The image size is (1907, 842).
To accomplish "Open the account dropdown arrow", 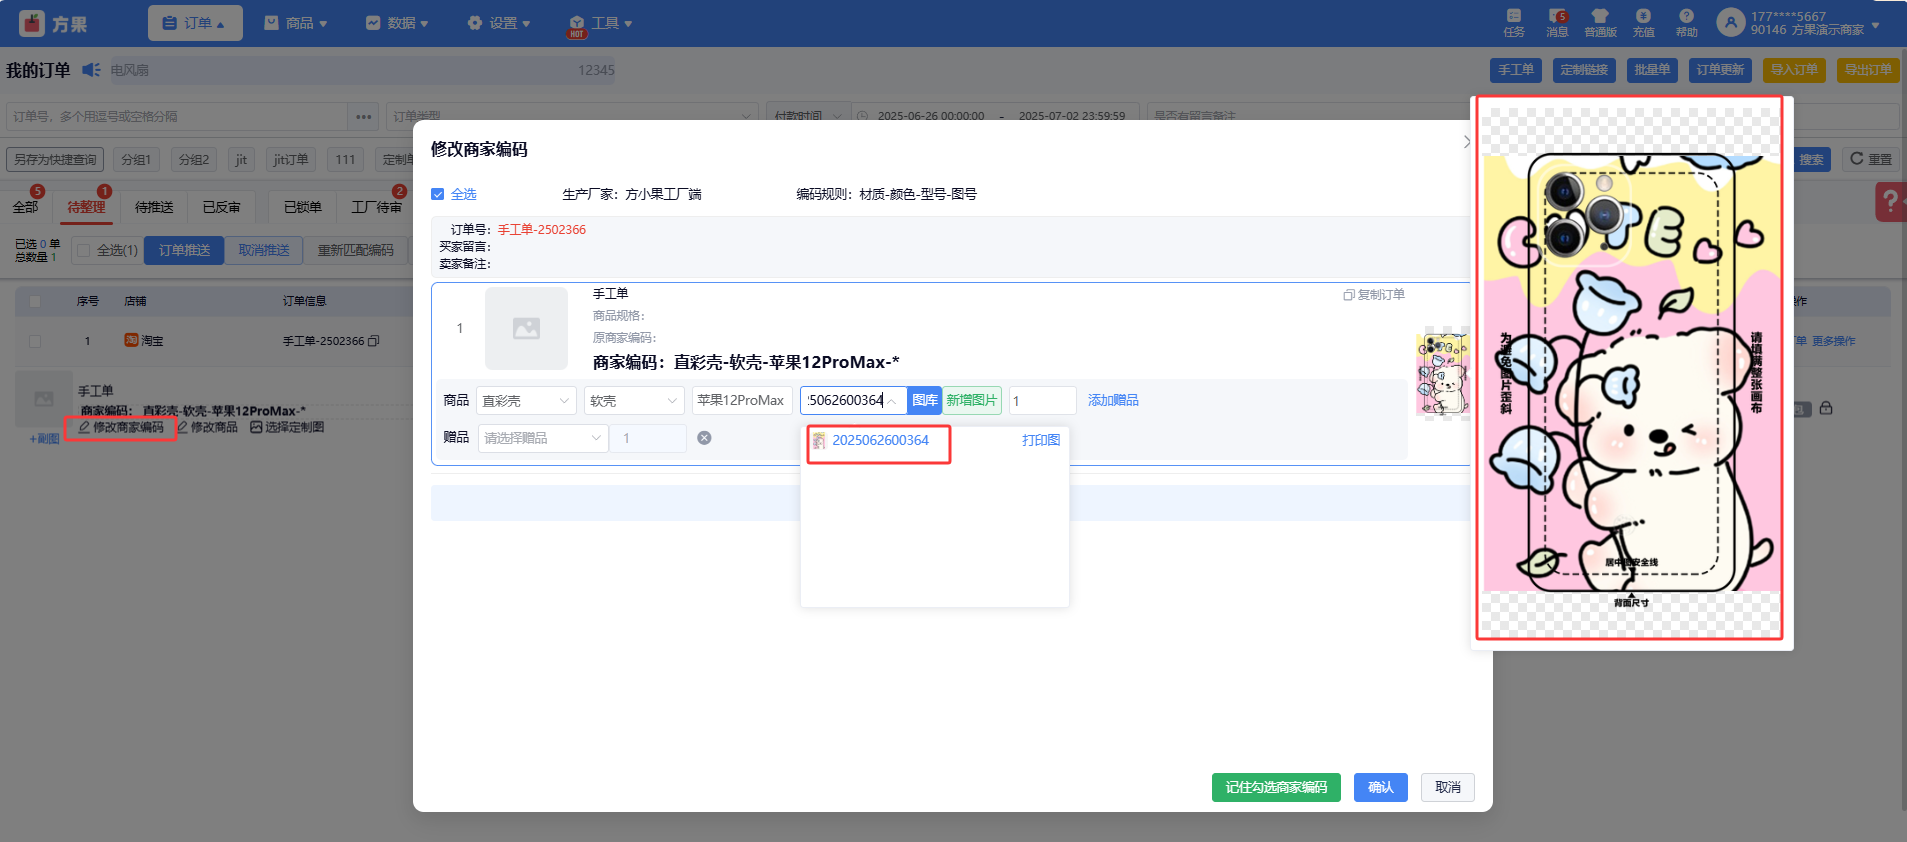I will 1875,24.
